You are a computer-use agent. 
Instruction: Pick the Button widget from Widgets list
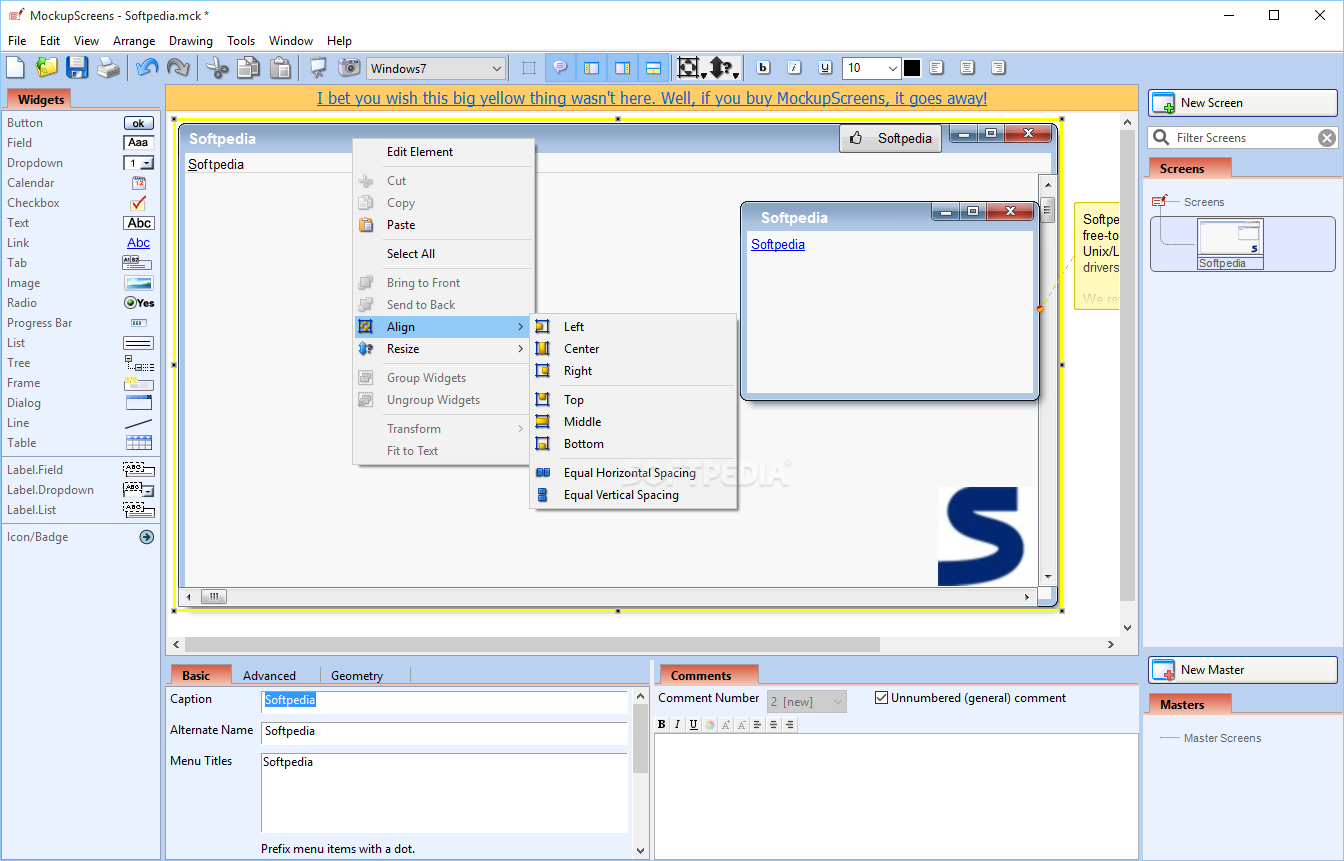[80, 123]
